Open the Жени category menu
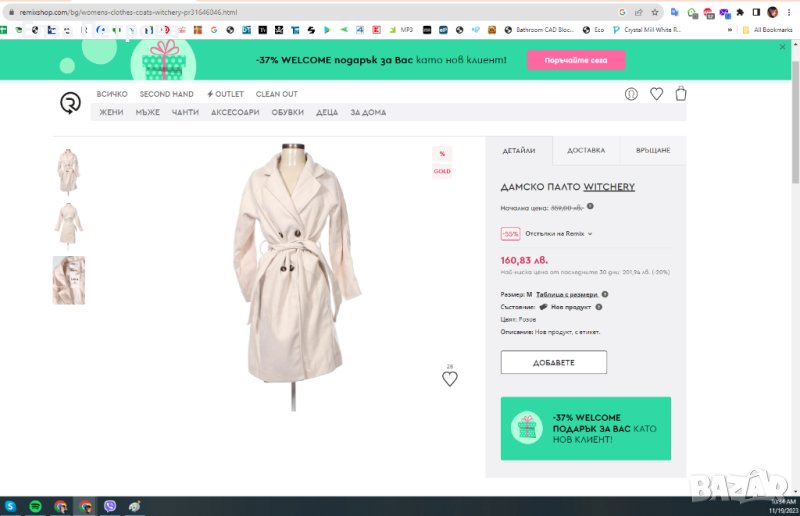This screenshot has width=800, height=516. (x=111, y=112)
